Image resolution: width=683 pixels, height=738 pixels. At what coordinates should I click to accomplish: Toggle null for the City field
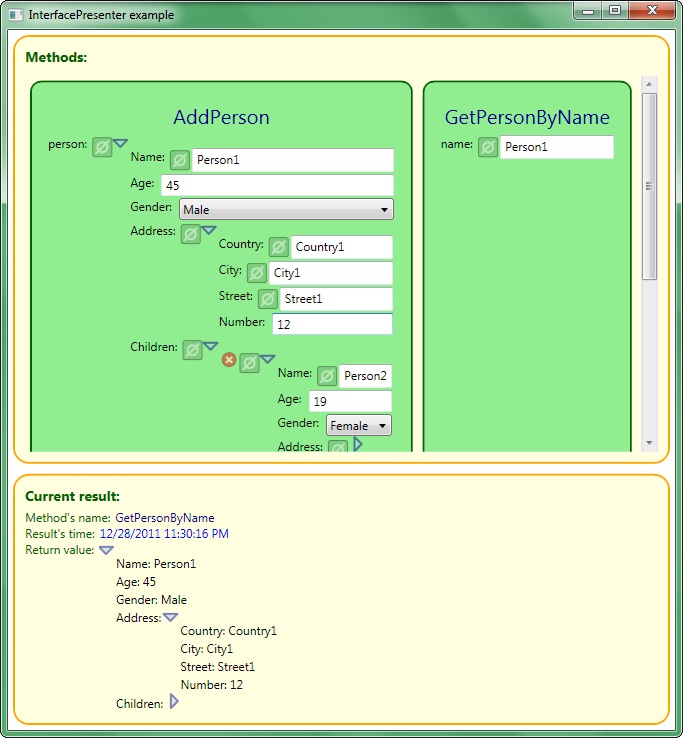(257, 273)
